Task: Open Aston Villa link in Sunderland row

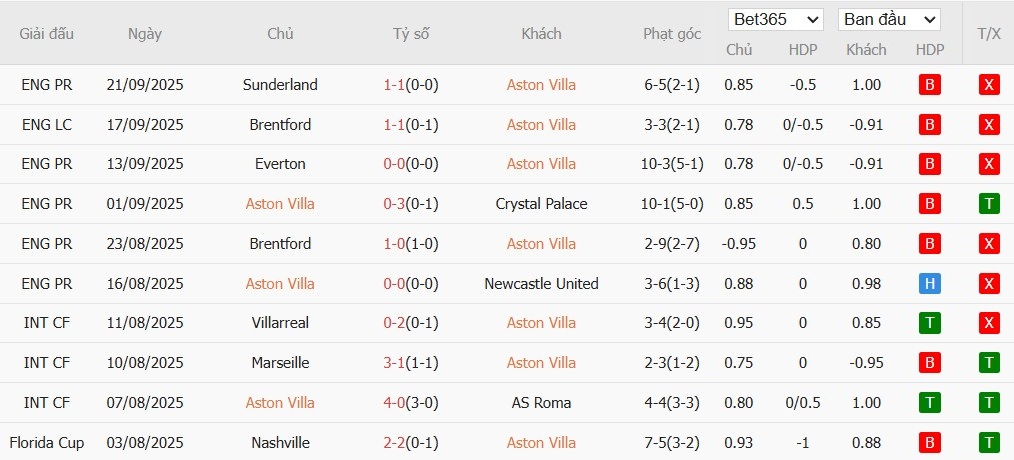Action: coord(541,85)
